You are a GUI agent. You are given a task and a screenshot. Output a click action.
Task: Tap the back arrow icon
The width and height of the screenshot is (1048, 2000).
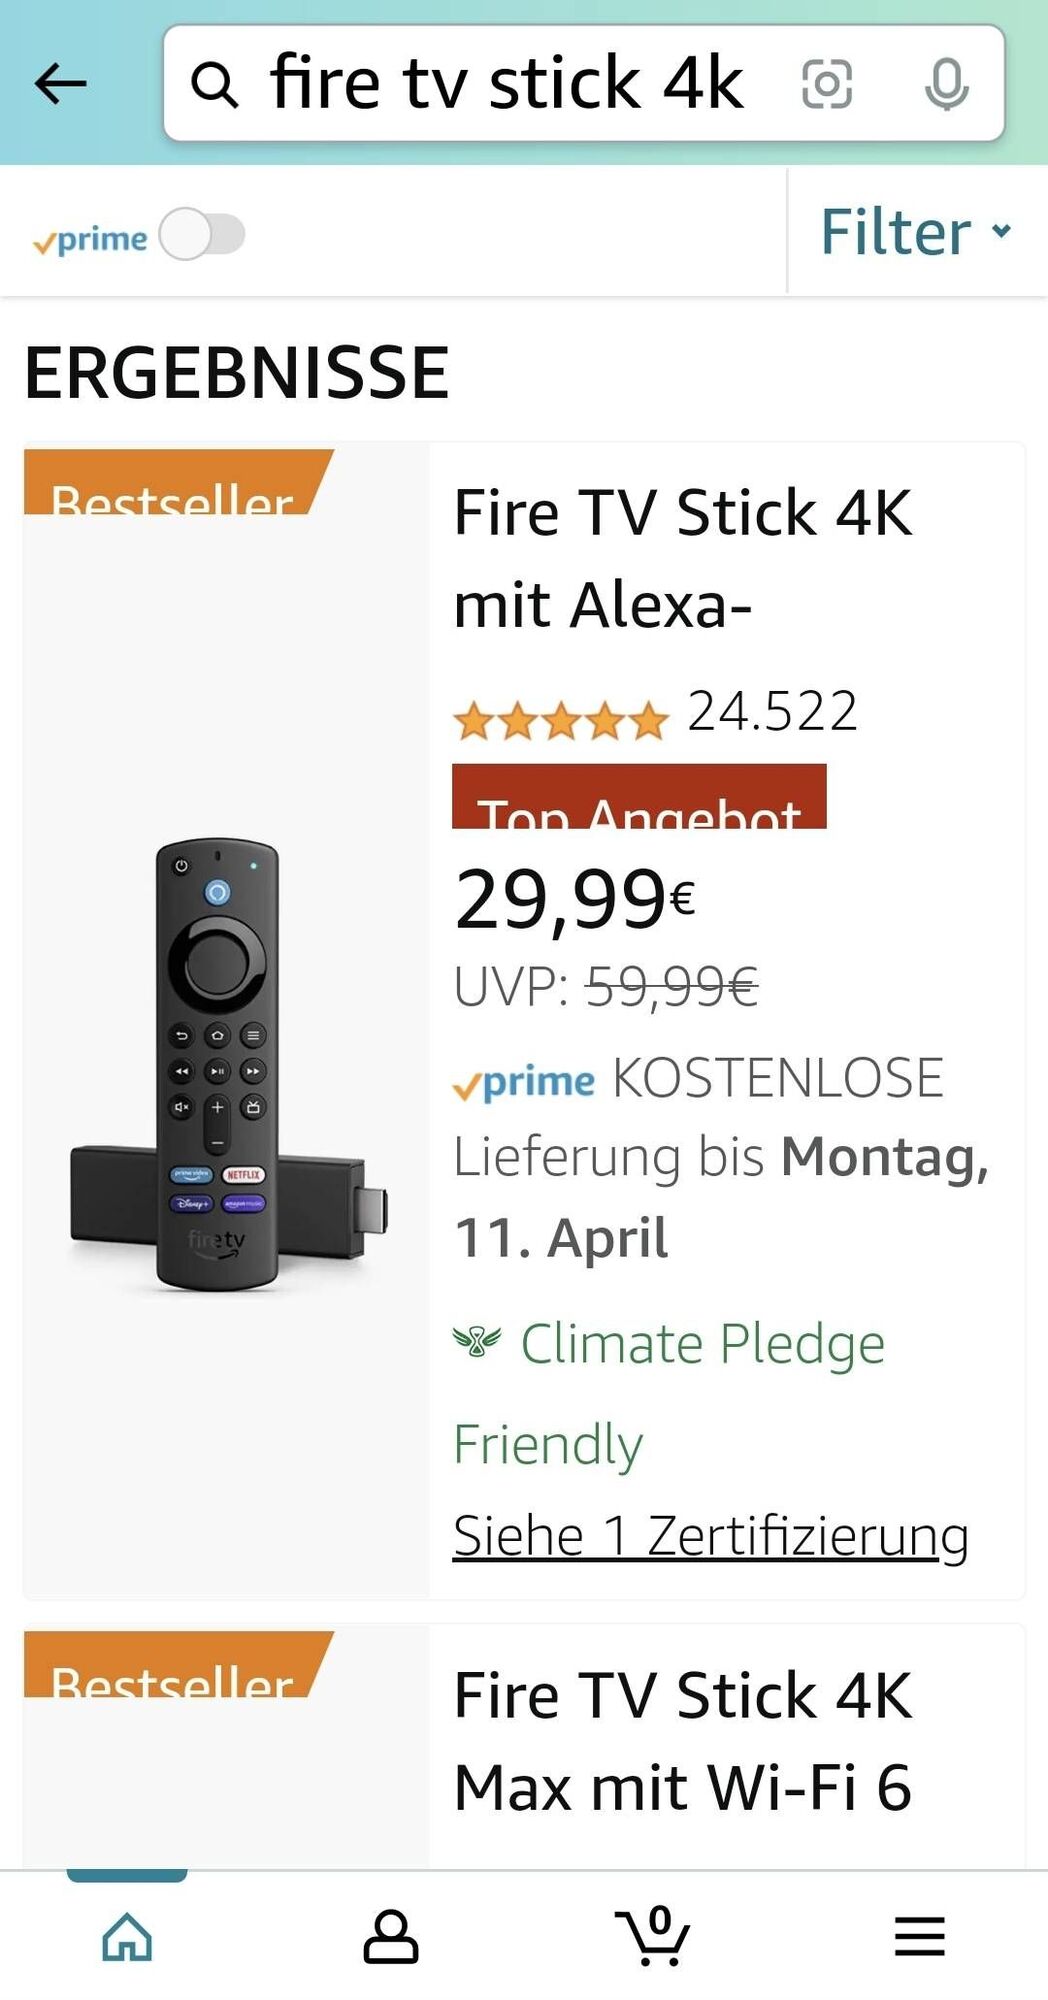(60, 84)
